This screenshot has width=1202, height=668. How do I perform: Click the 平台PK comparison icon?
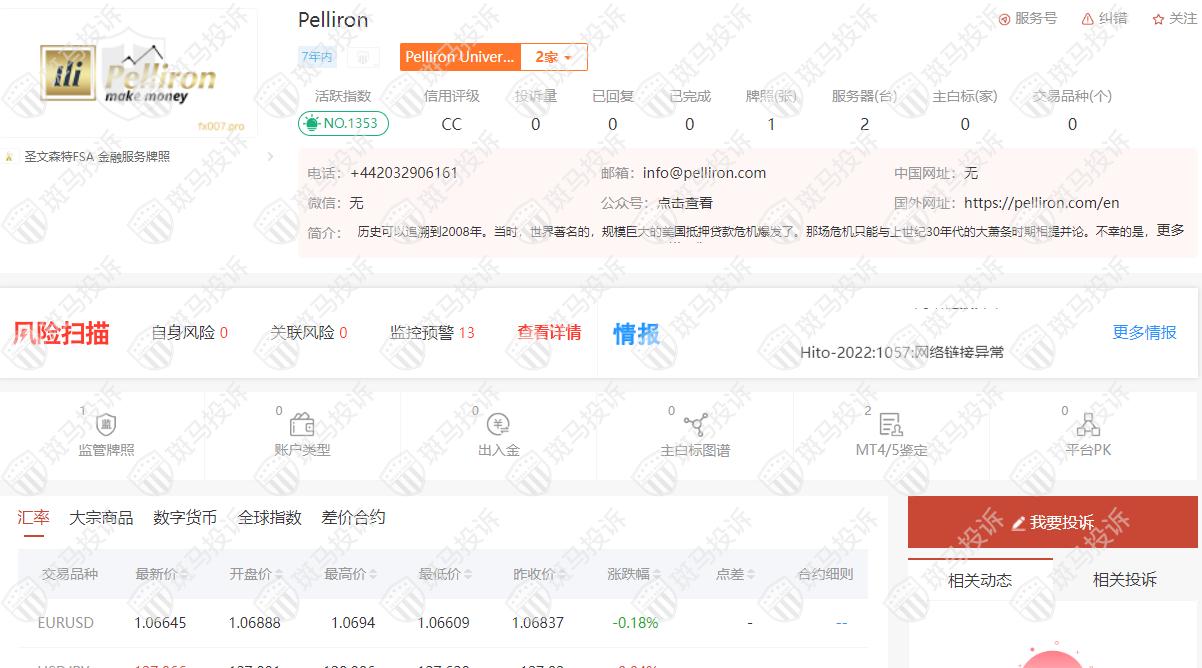pyautogui.click(x=1088, y=425)
